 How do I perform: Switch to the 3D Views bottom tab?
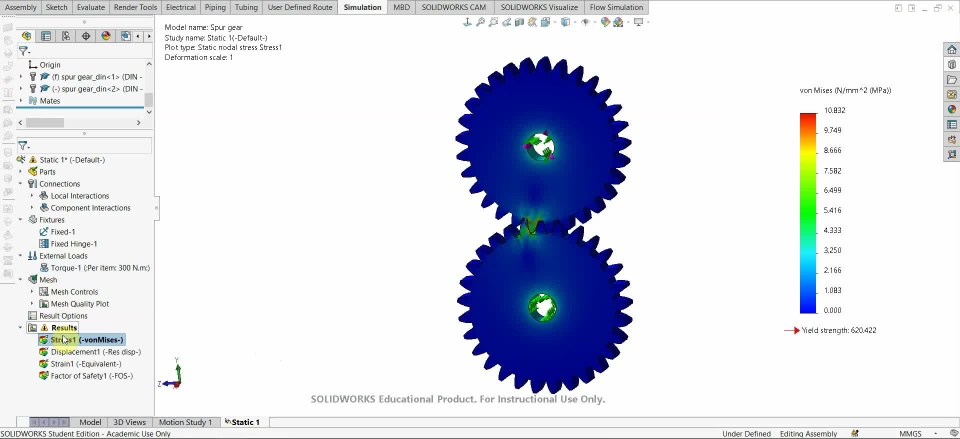pyautogui.click(x=130, y=422)
